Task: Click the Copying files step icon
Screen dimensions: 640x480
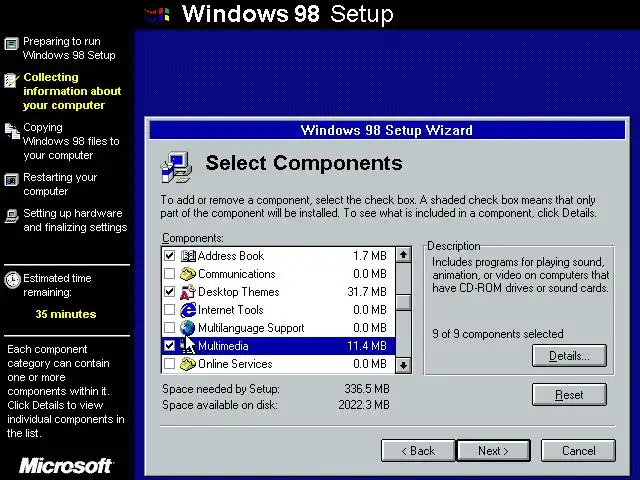Action: tap(12, 131)
